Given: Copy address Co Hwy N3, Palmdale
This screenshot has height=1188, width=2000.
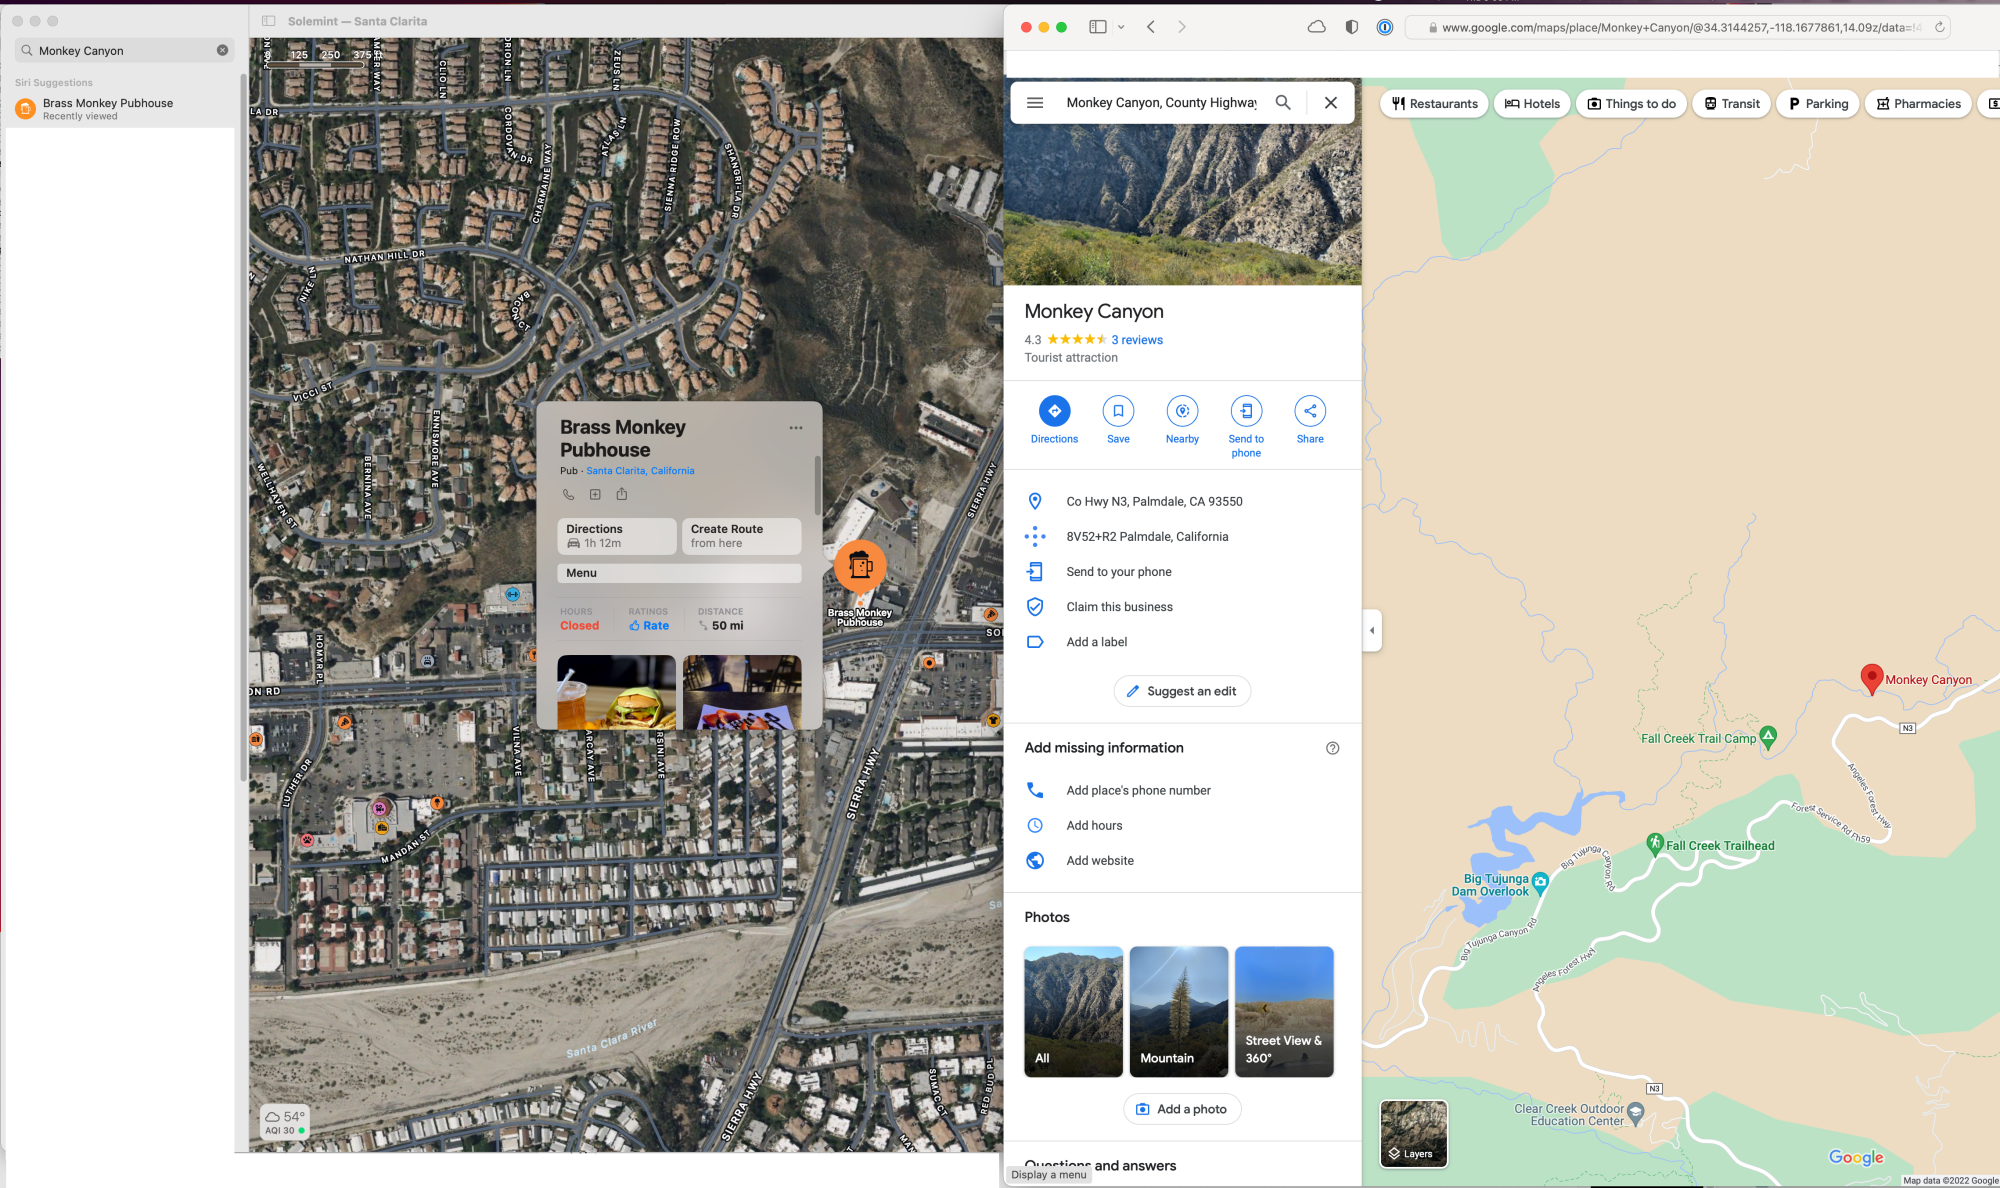Looking at the screenshot, I should [1182, 502].
